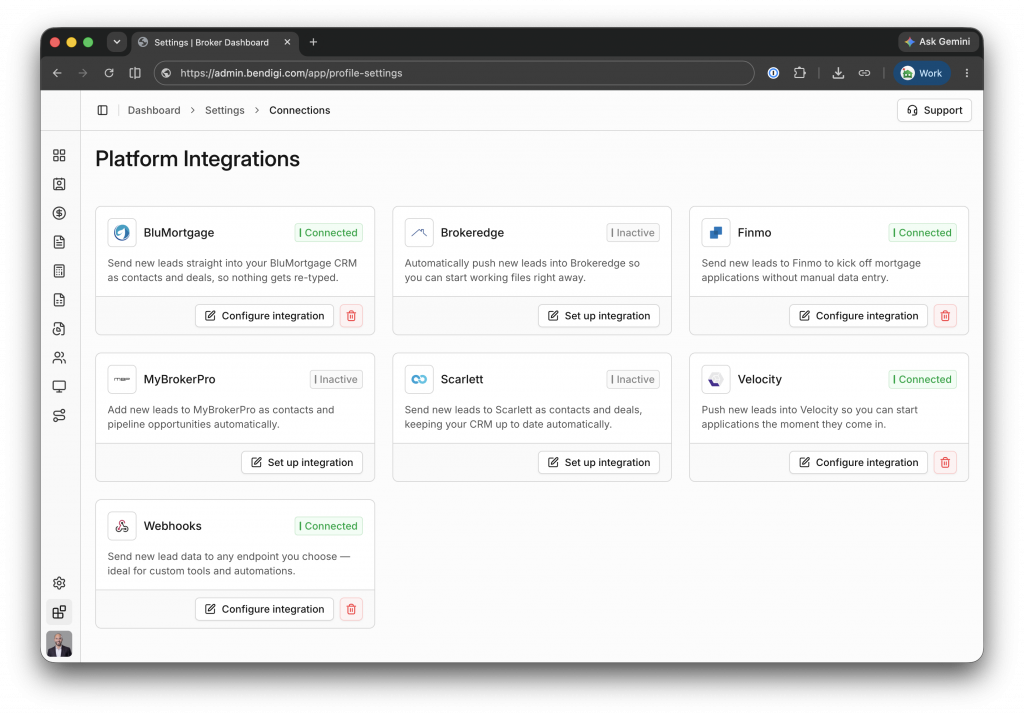Open the user profile avatar
Screen dimensions: 1024x716
pos(59,644)
